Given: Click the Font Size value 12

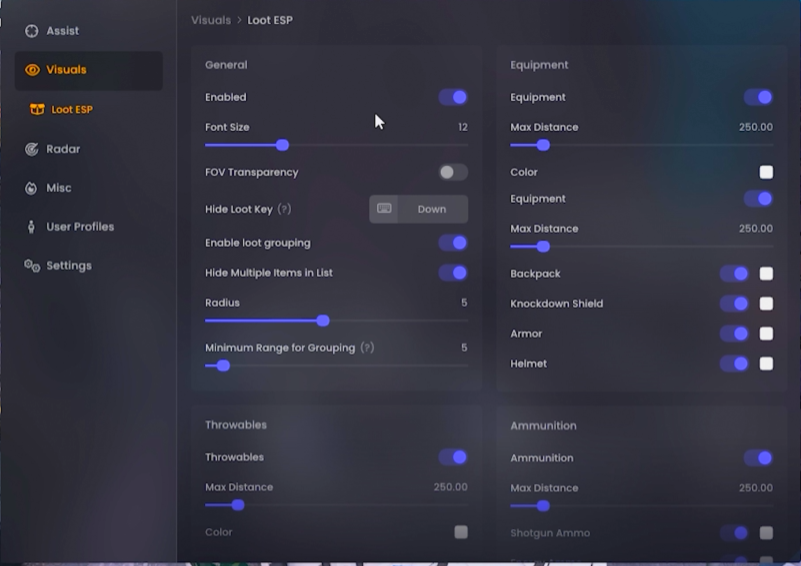Looking at the screenshot, I should [463, 127].
